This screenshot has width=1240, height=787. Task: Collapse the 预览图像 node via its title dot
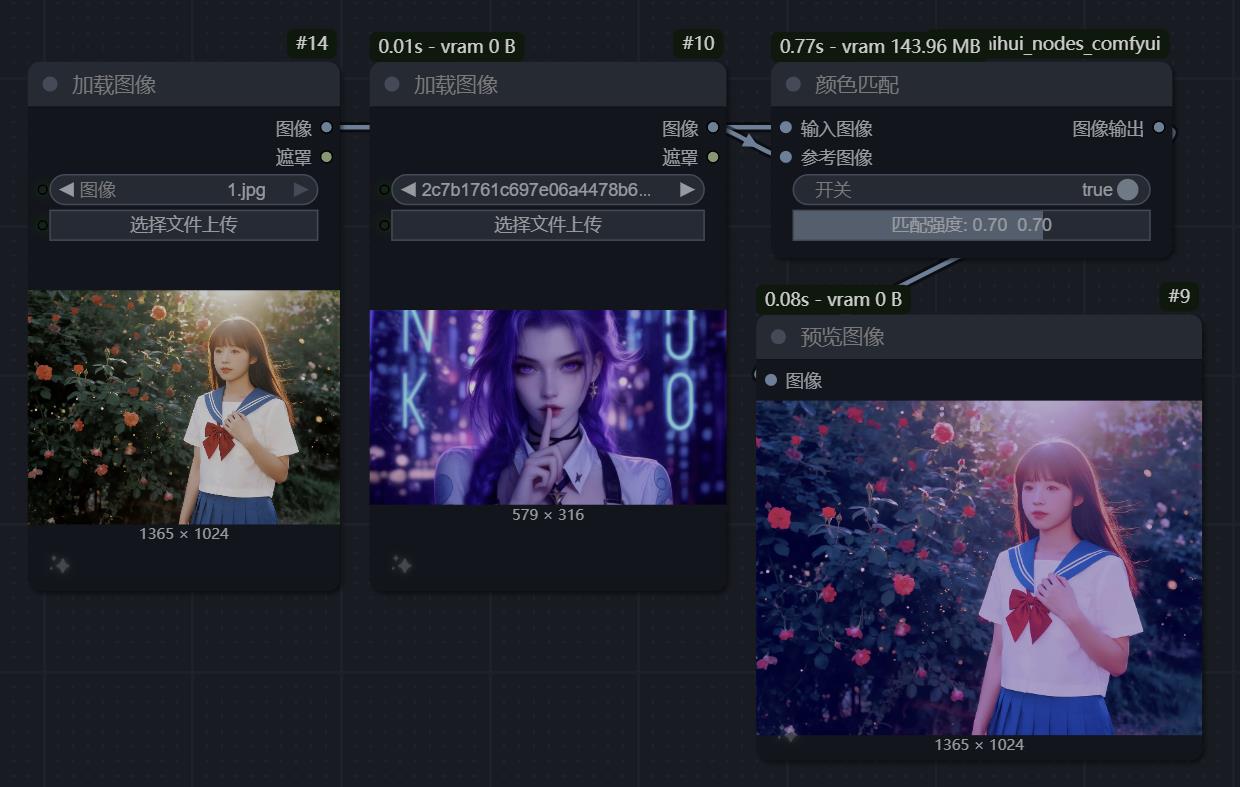[778, 337]
